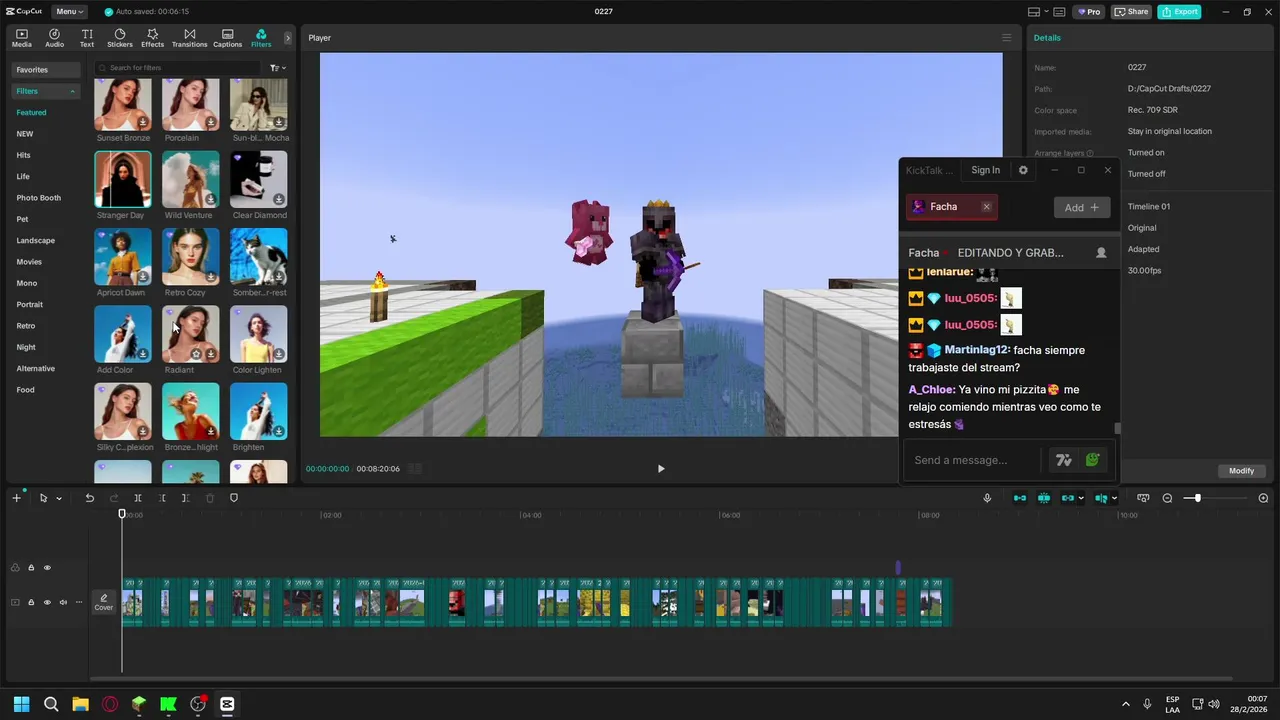Choose the Wild Venture filter thumbnail
Image resolution: width=1280 pixels, height=720 pixels.
click(190, 179)
